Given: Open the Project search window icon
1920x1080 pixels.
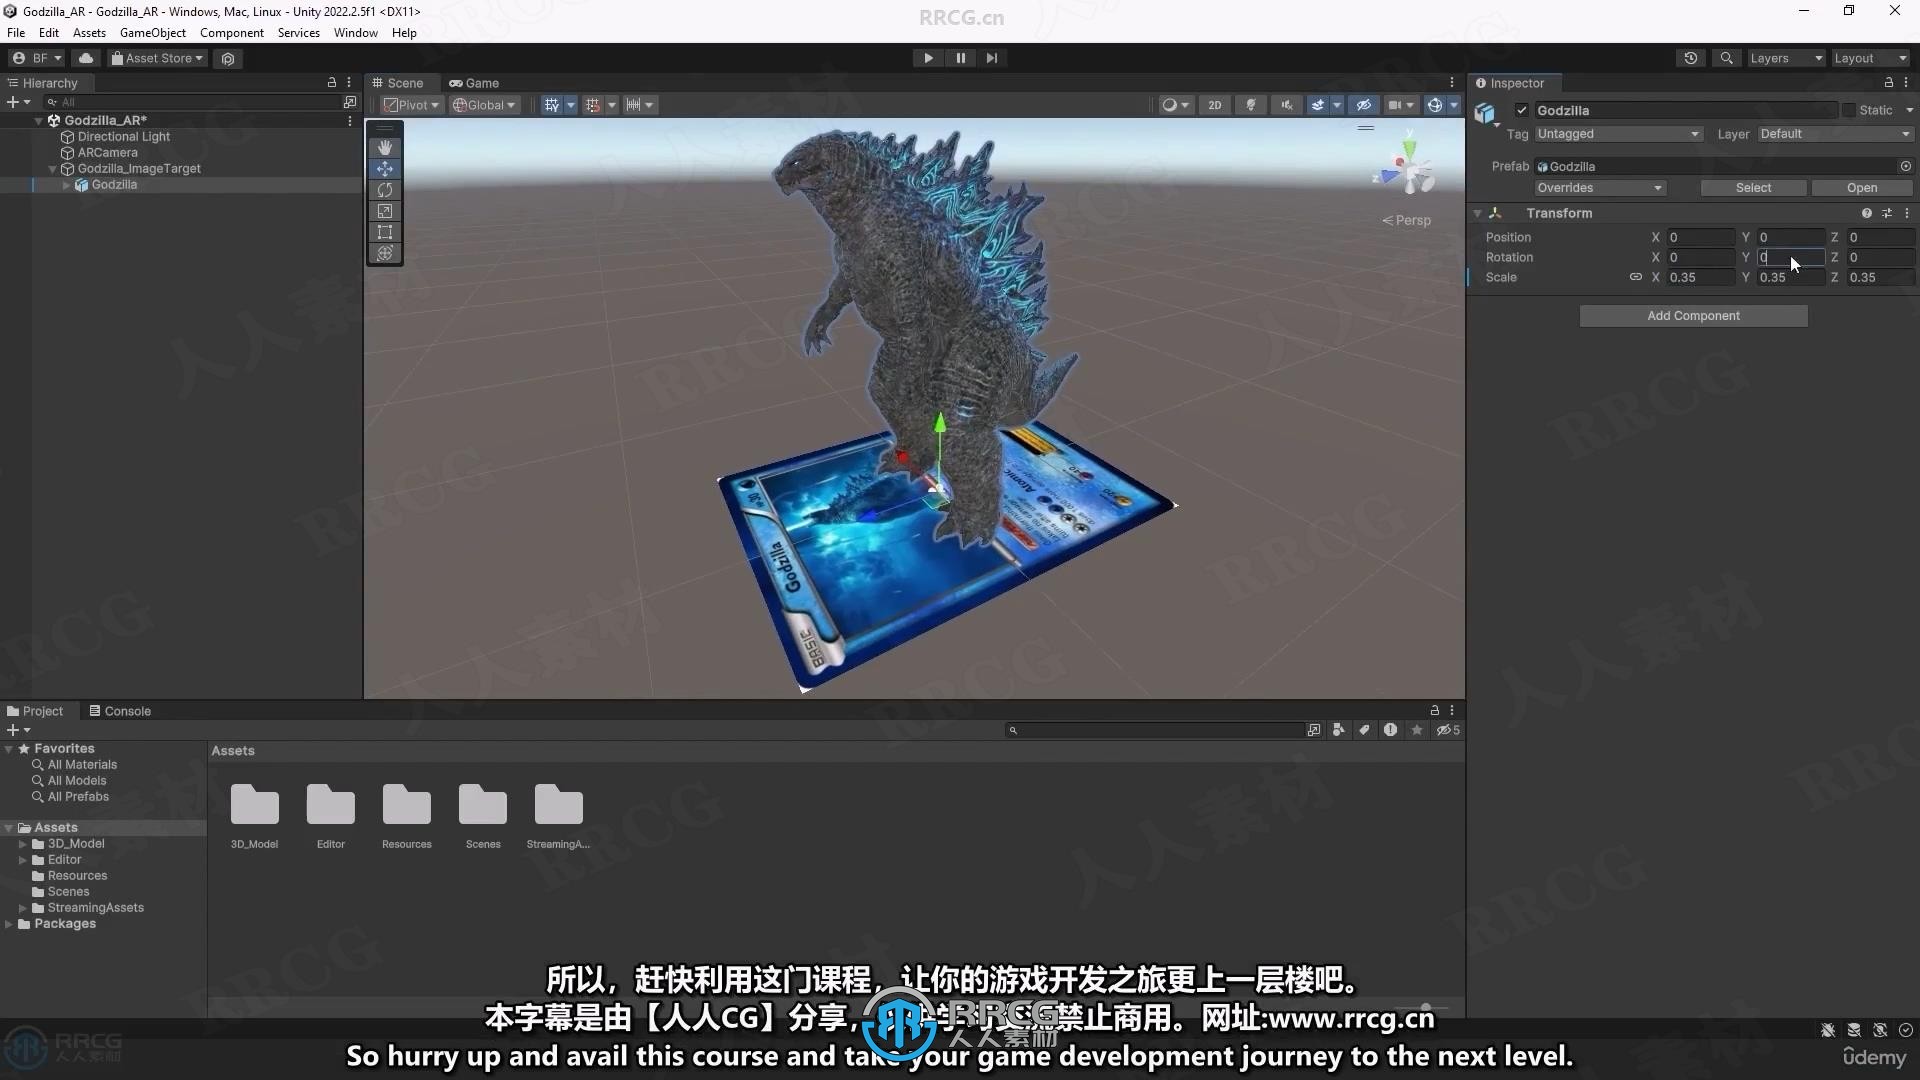Looking at the screenshot, I should (1314, 730).
